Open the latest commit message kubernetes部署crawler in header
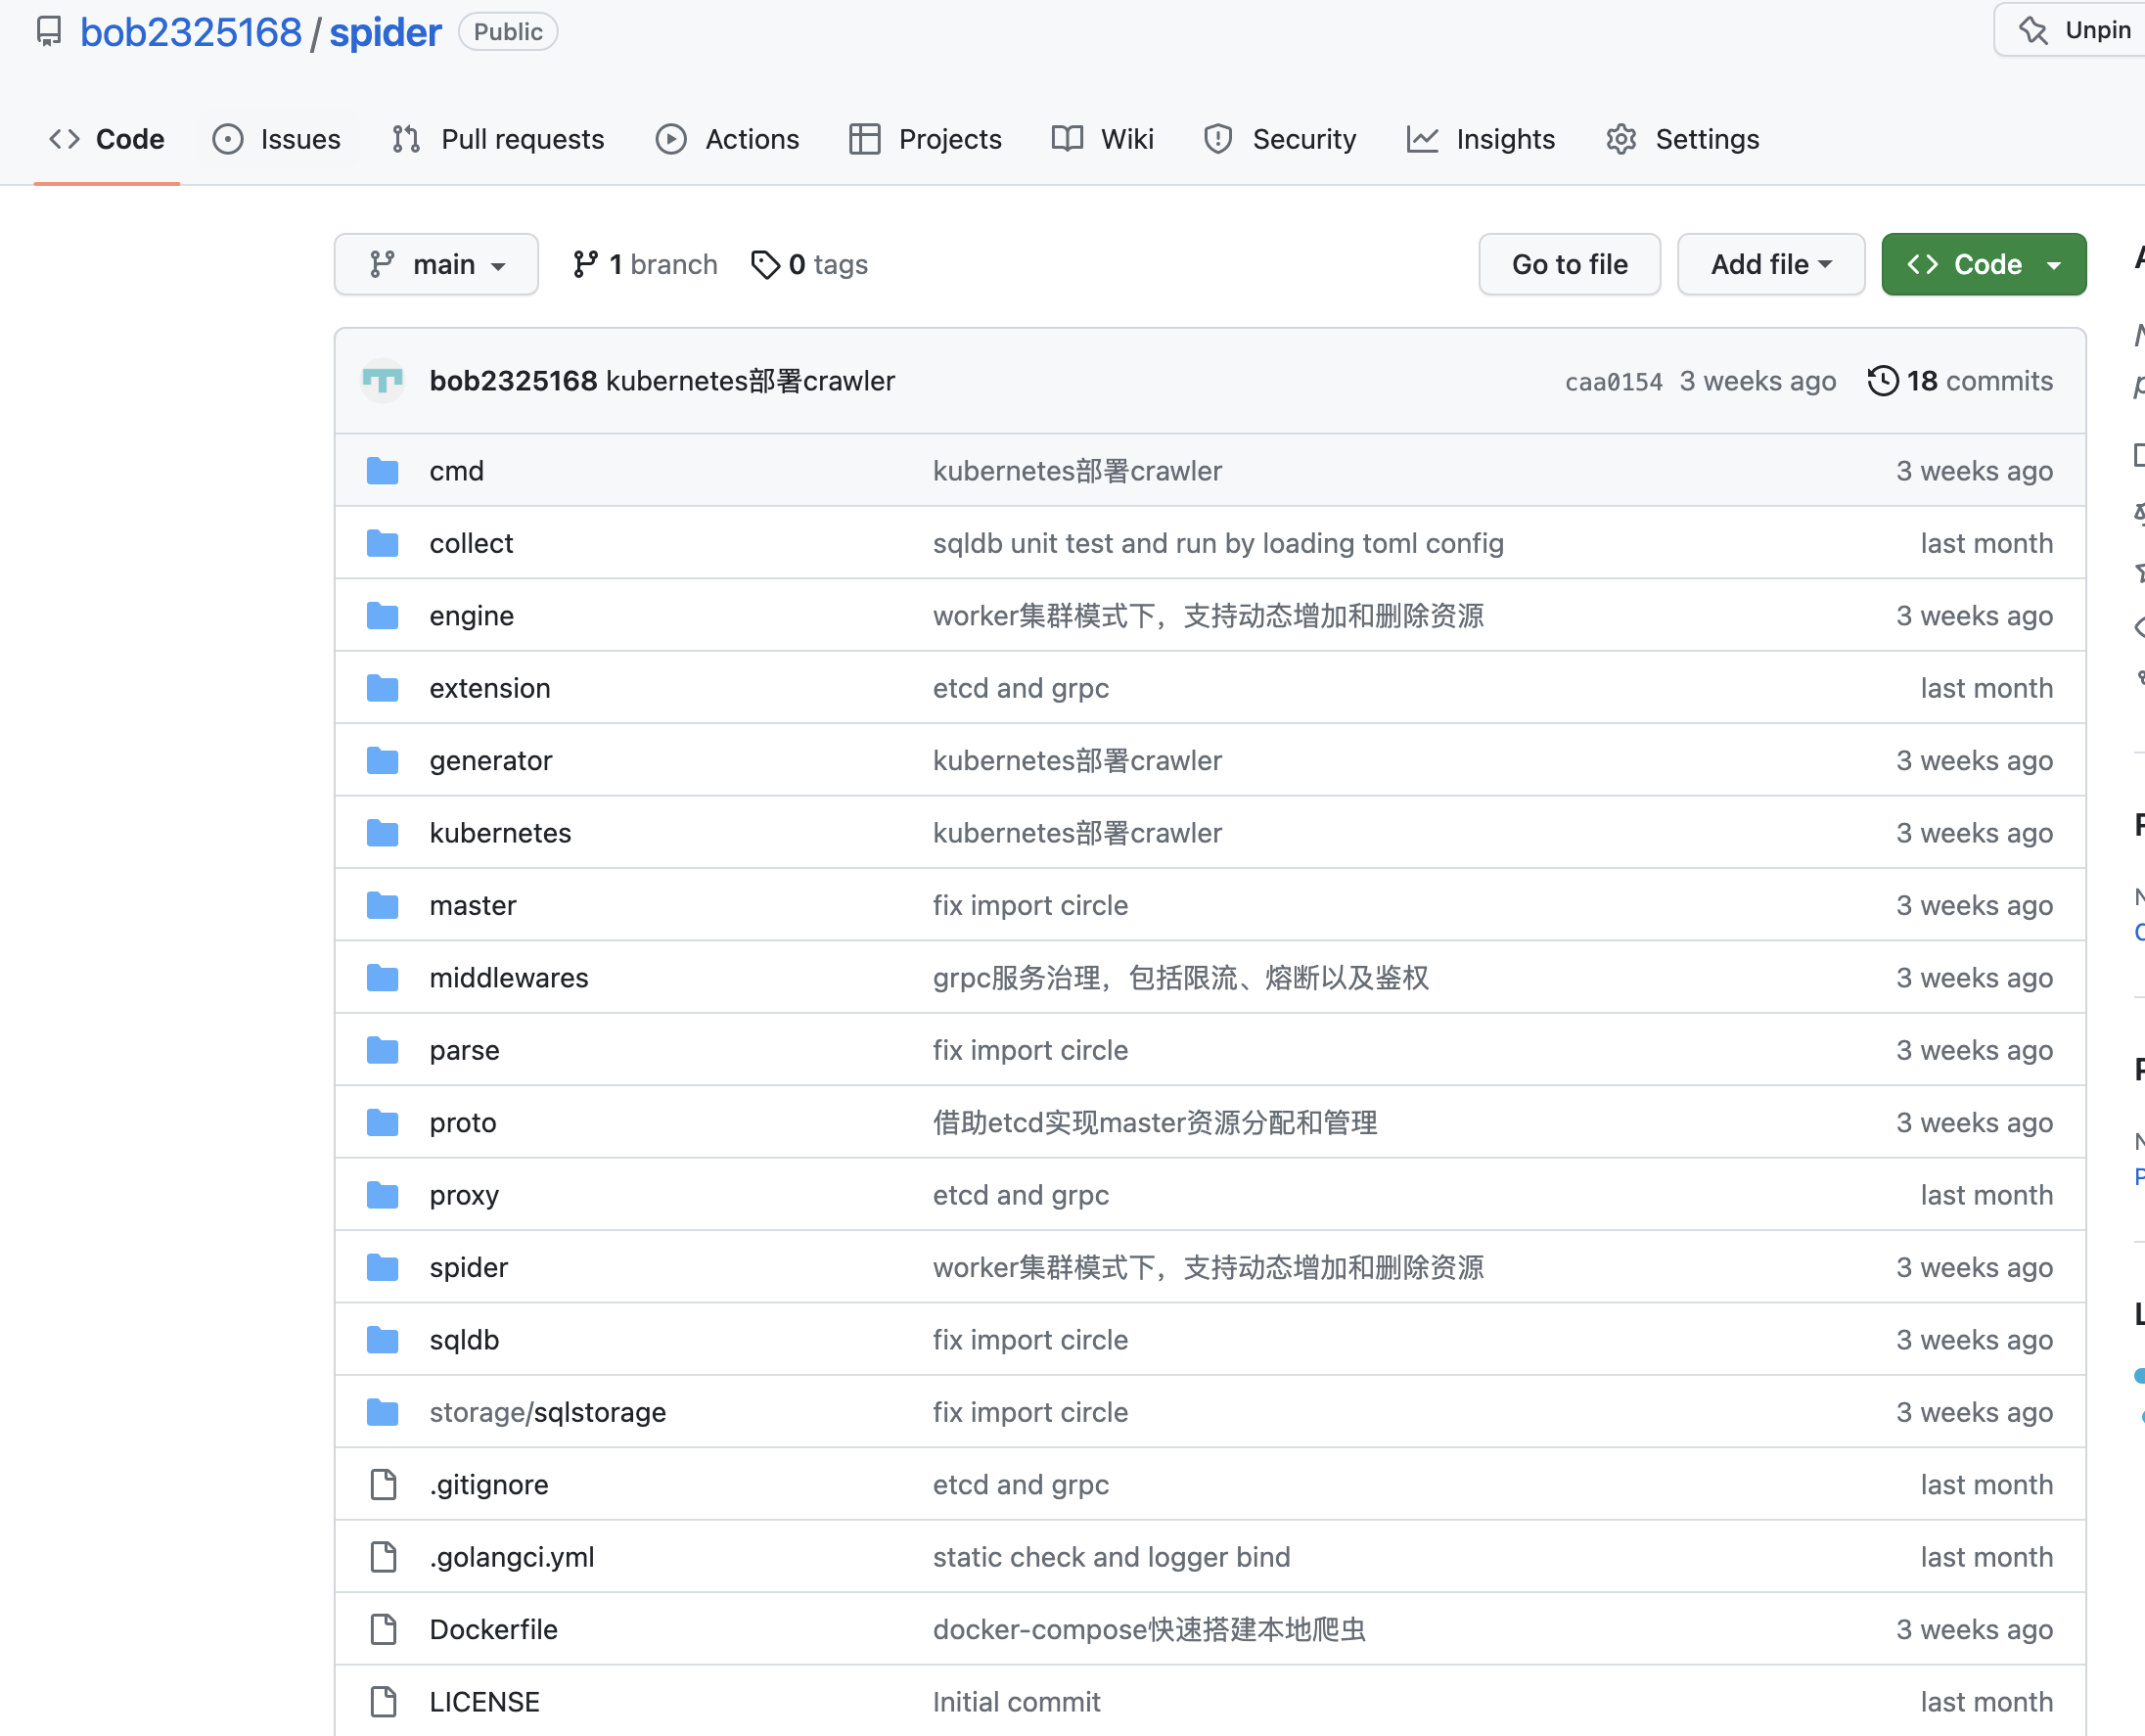The height and width of the screenshot is (1736, 2145). (750, 381)
